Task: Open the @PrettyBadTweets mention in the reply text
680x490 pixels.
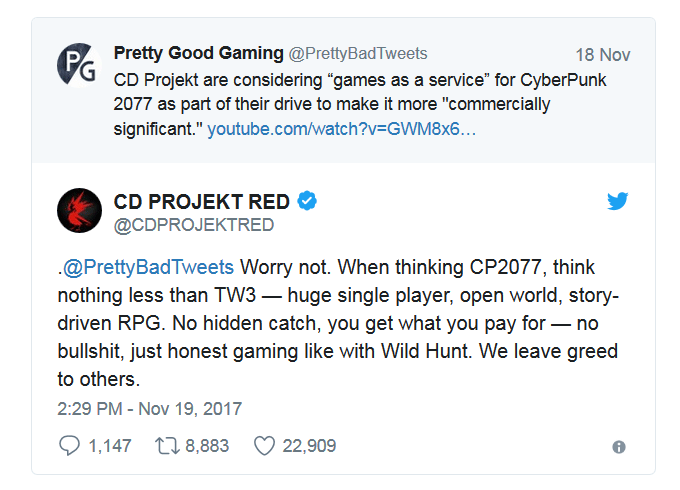Action: coord(148,267)
